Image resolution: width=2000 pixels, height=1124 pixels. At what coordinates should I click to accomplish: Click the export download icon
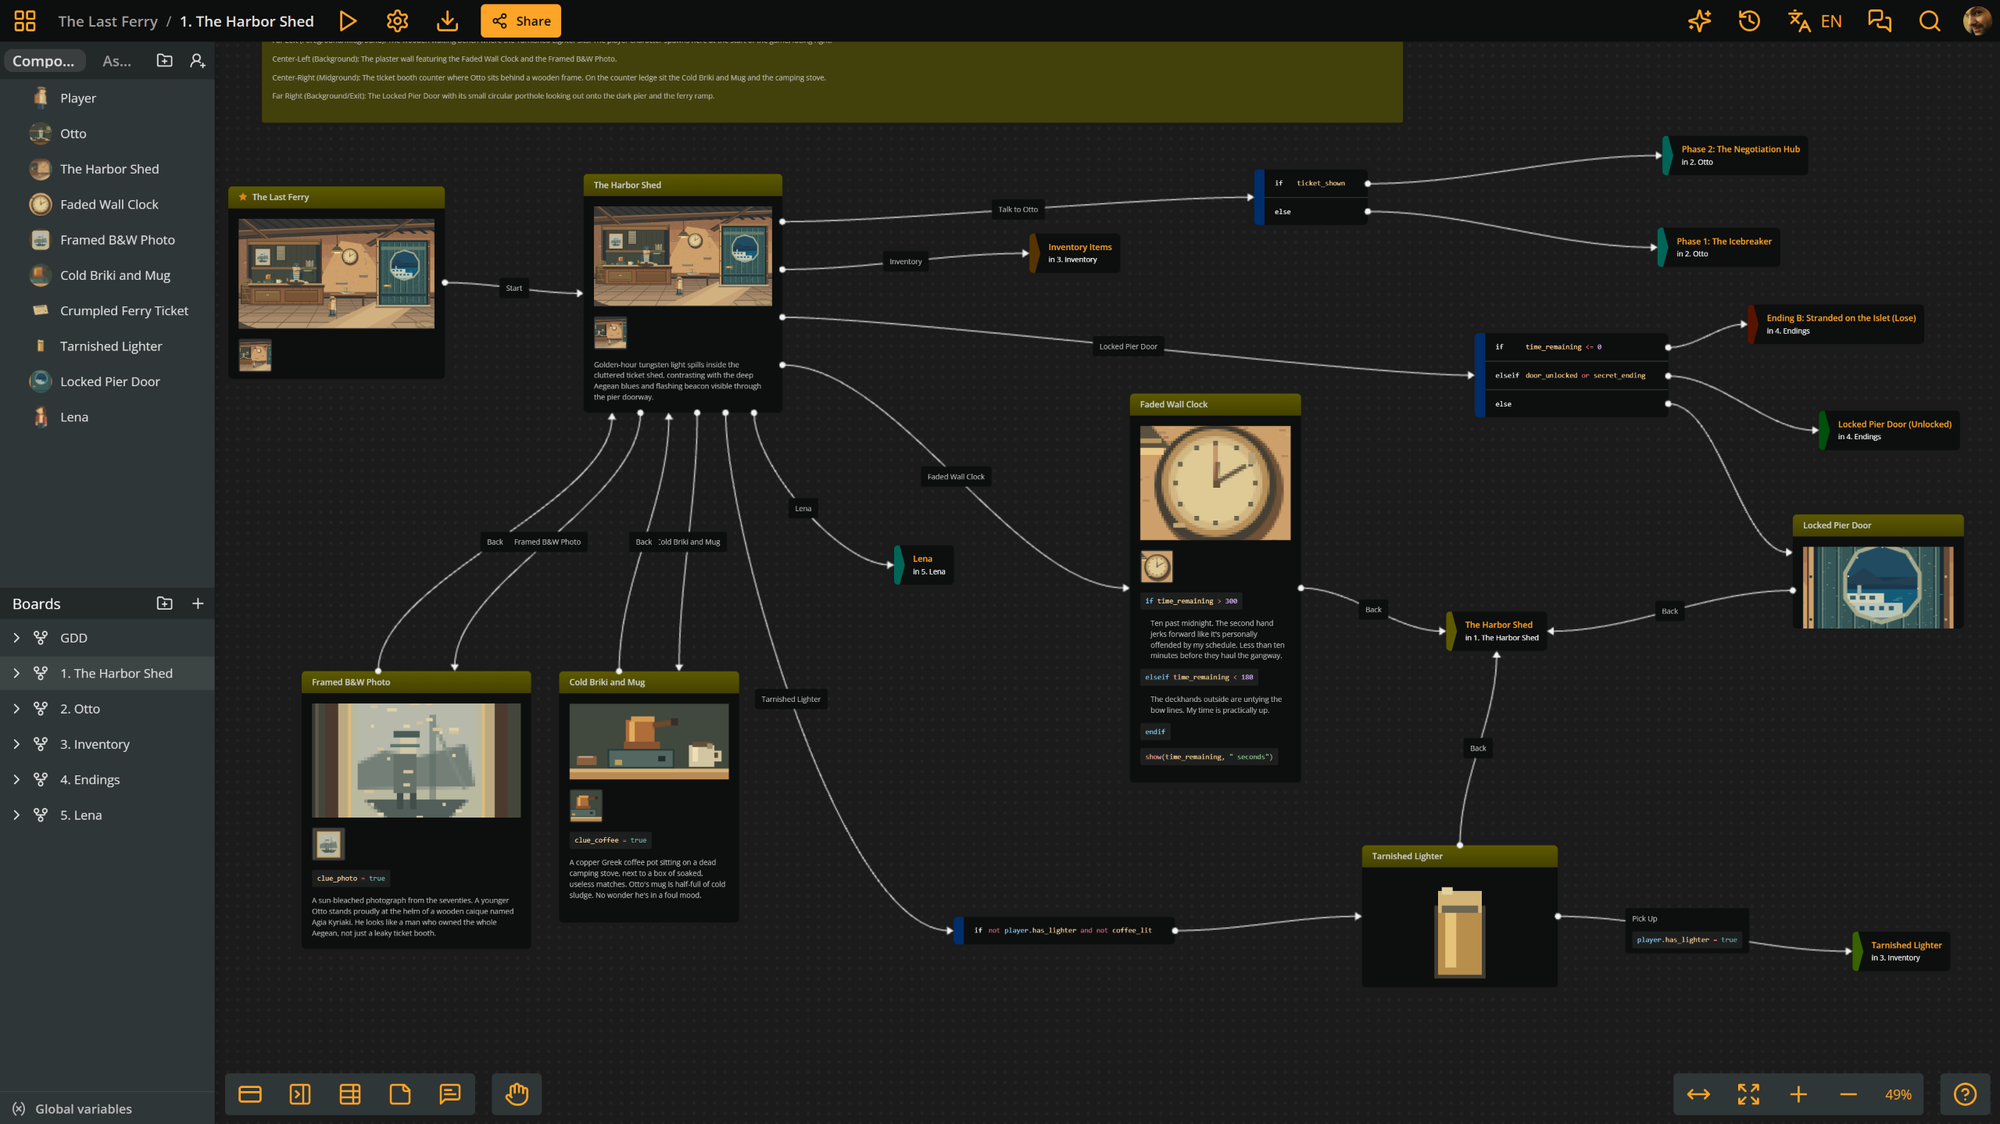tap(447, 21)
